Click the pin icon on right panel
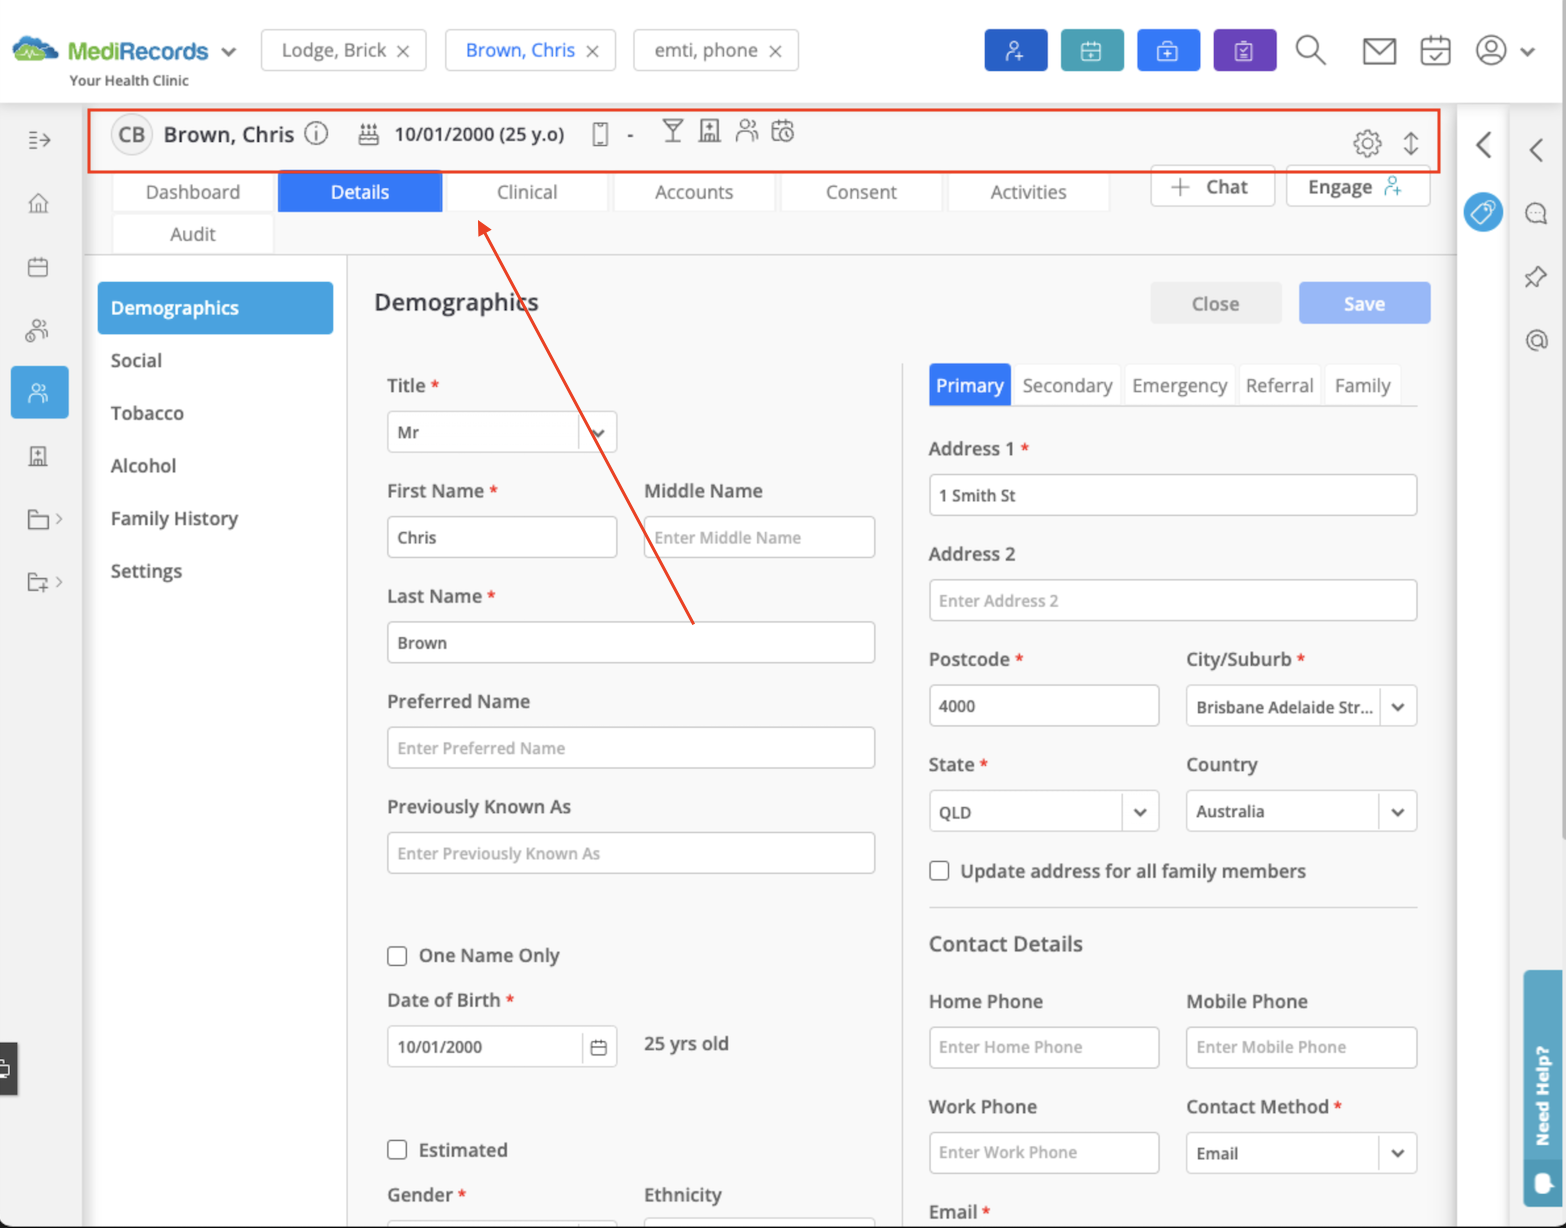Viewport: 1566px width, 1228px height. click(1536, 277)
